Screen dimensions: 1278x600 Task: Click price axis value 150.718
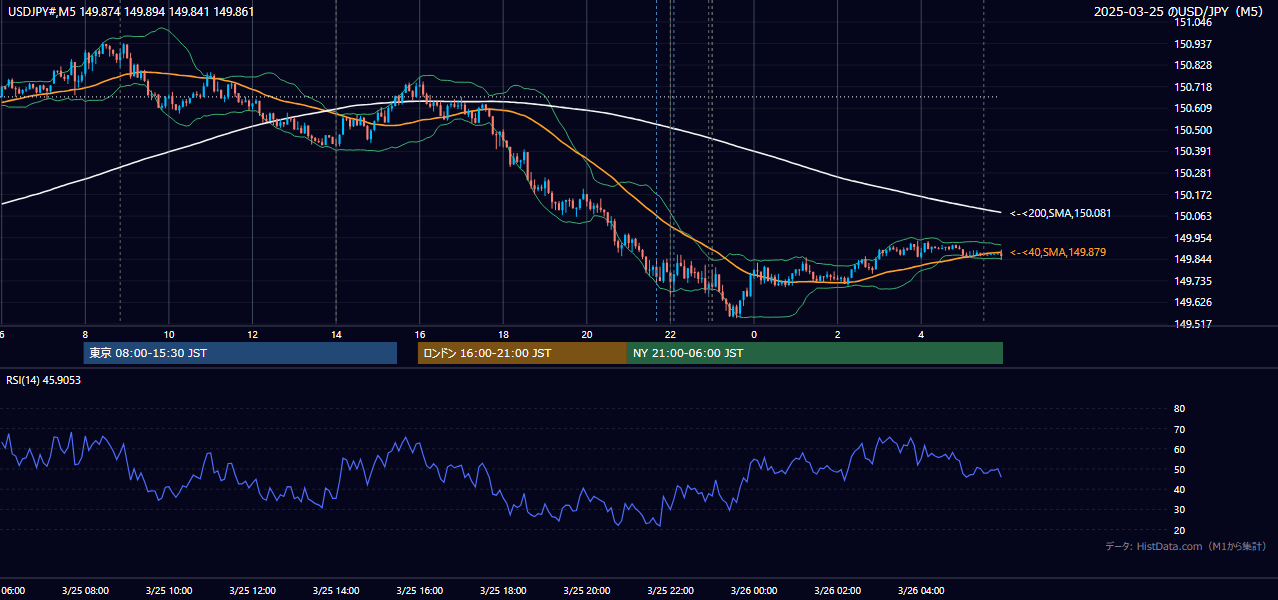[x=1193, y=87]
